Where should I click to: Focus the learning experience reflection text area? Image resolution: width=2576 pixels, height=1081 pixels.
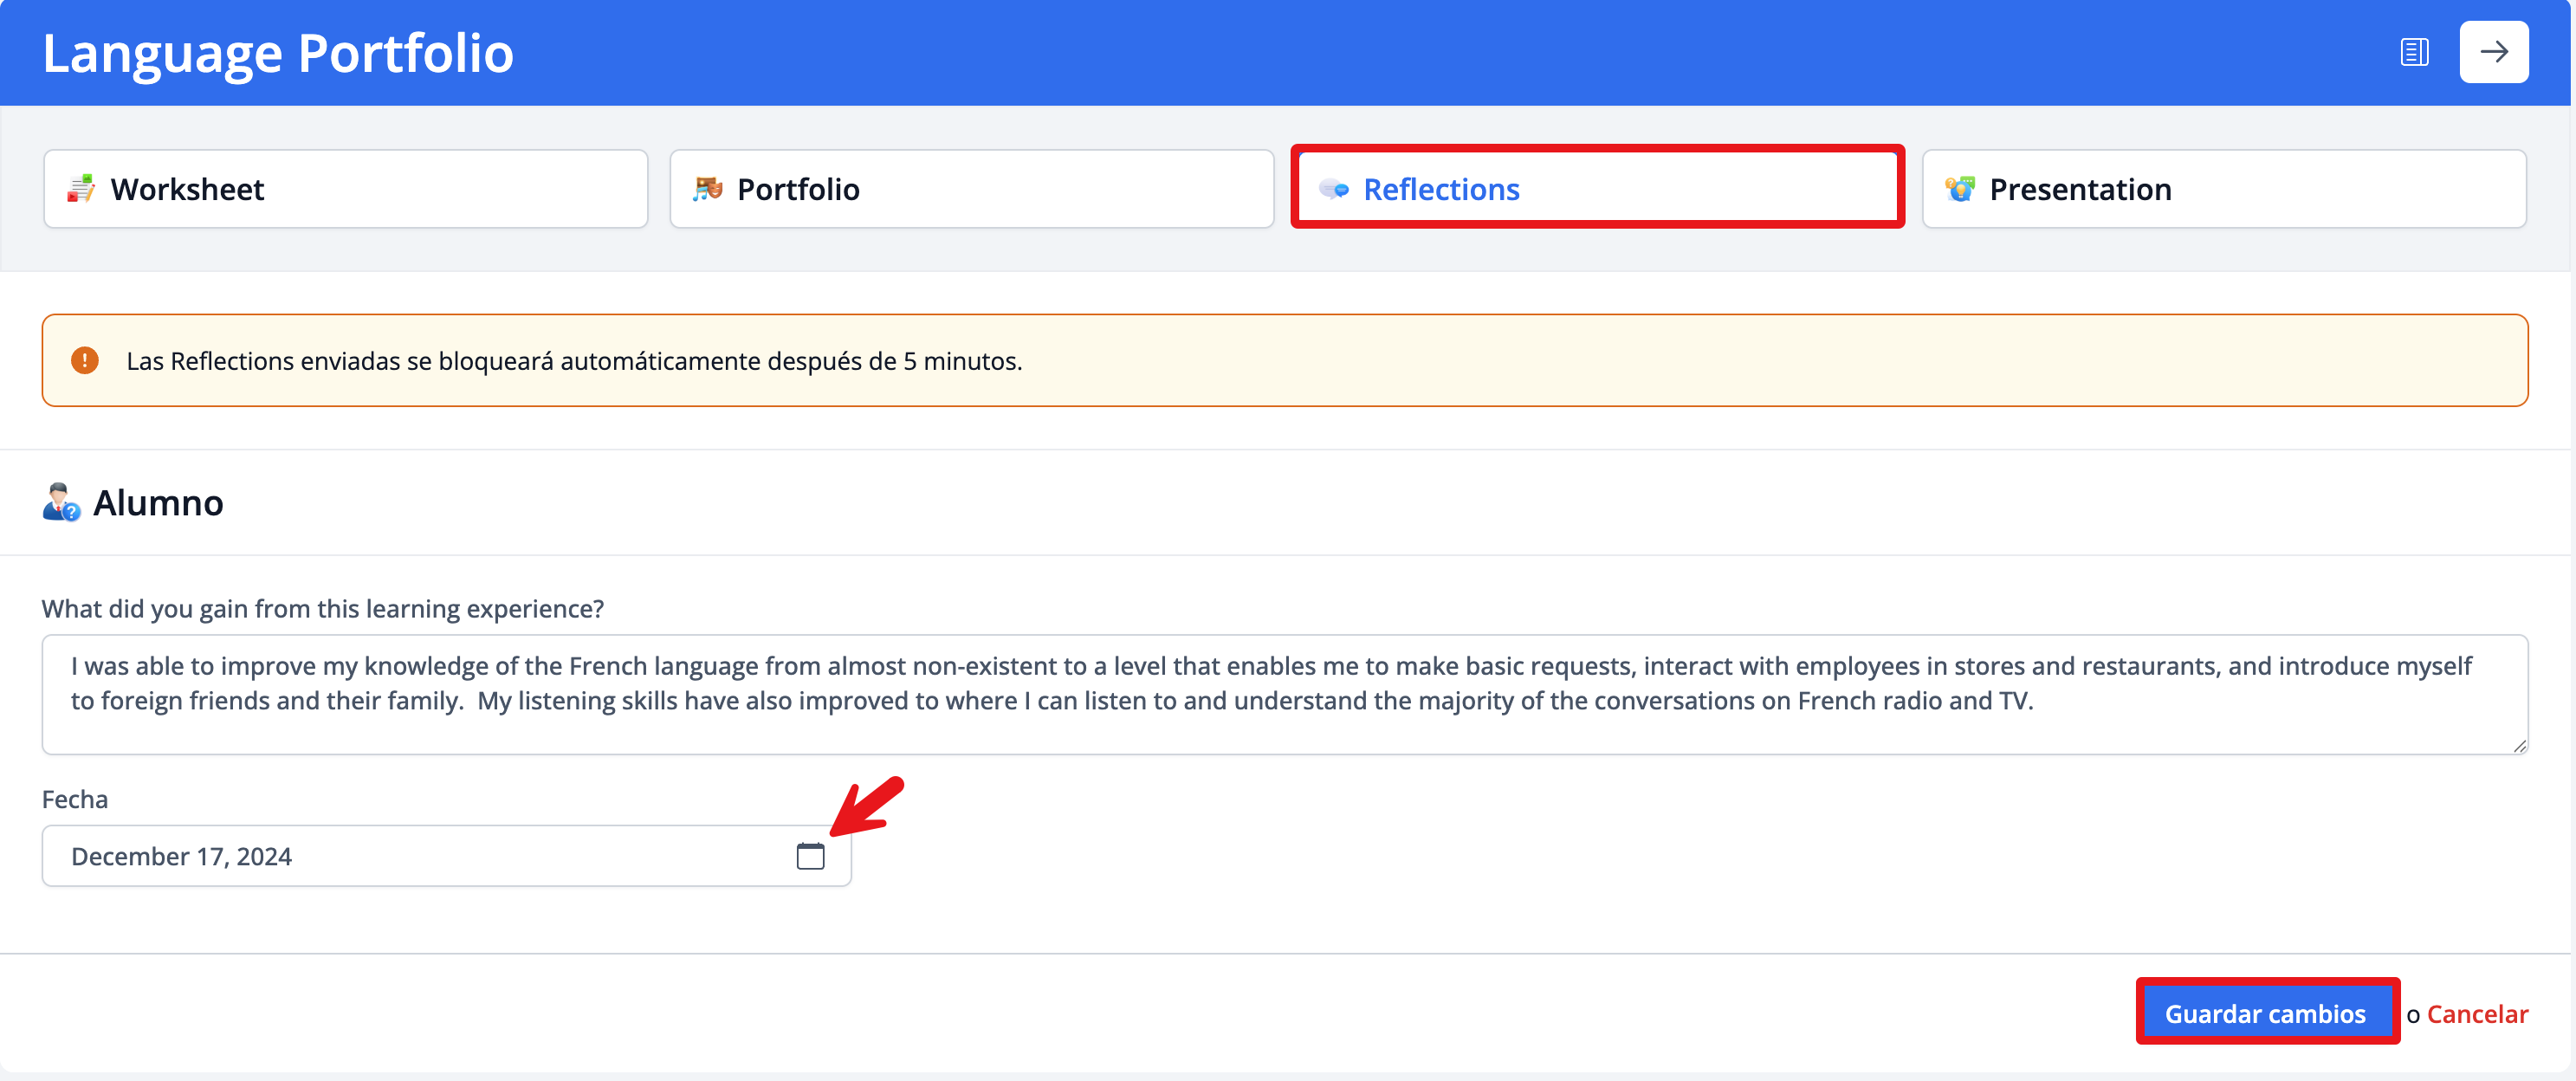pos(1284,694)
